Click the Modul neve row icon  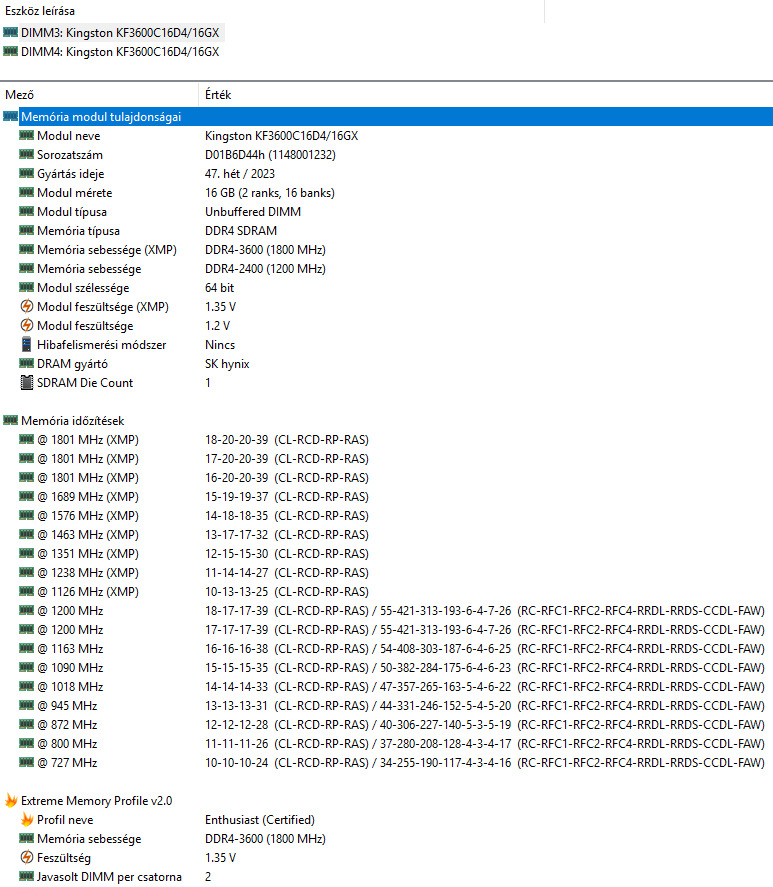tap(26, 135)
